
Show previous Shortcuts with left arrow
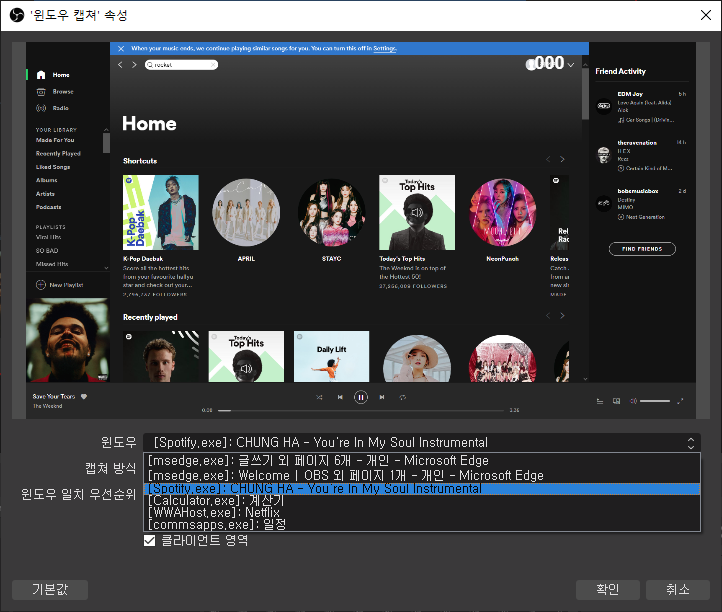coord(548,159)
